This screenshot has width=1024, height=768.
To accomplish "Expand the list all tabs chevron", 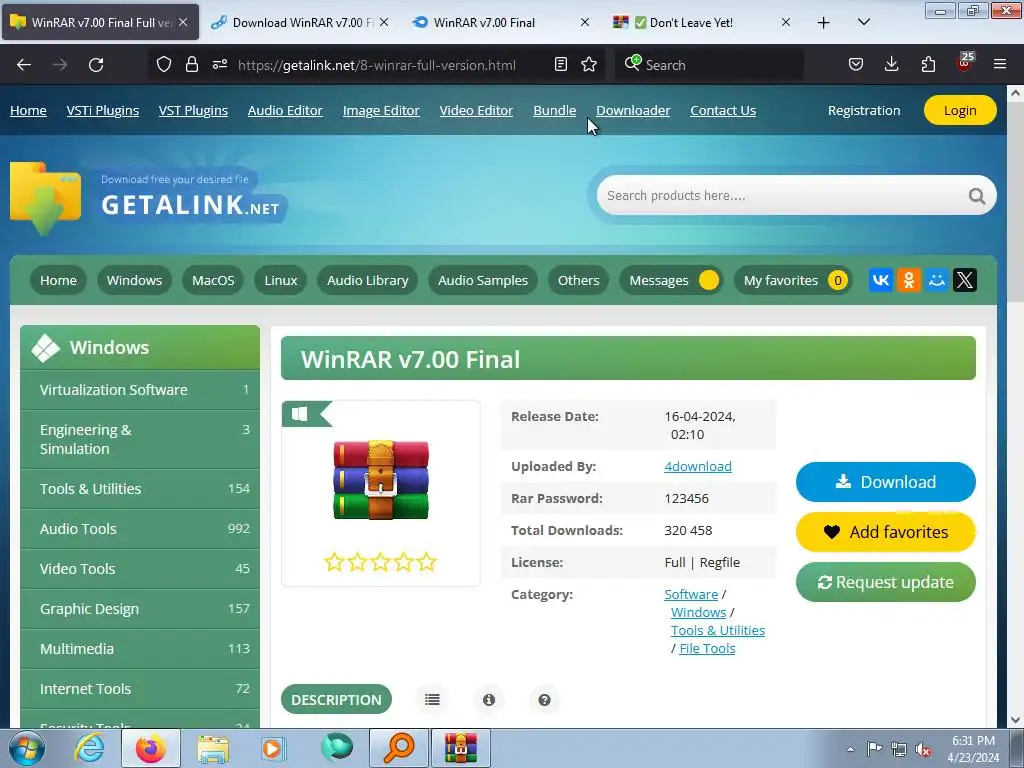I will pos(863,23).
